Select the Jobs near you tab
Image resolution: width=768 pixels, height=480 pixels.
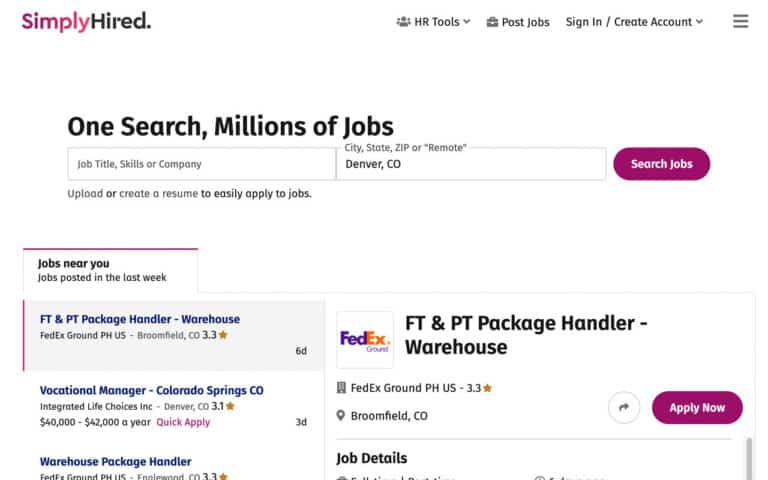coord(110,270)
